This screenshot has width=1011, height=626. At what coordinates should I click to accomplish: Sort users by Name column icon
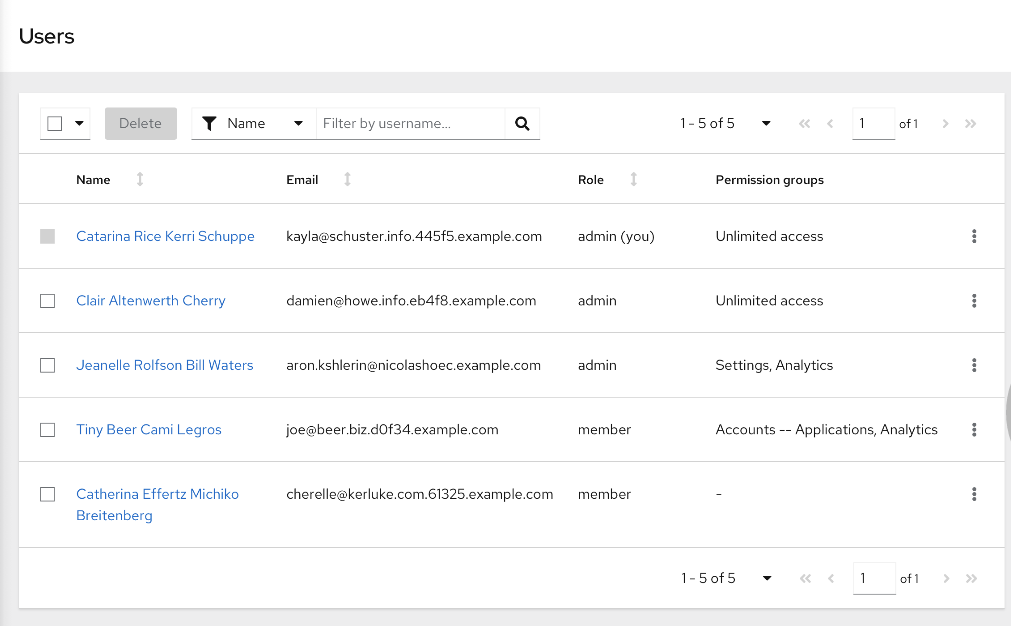tap(140, 180)
